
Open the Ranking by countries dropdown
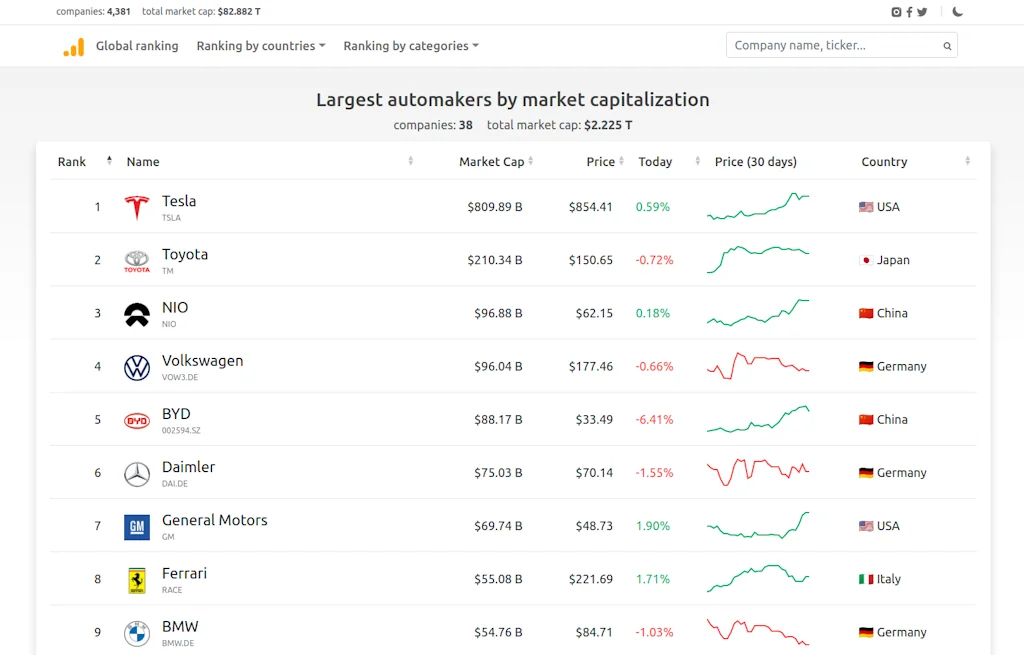click(x=260, y=45)
